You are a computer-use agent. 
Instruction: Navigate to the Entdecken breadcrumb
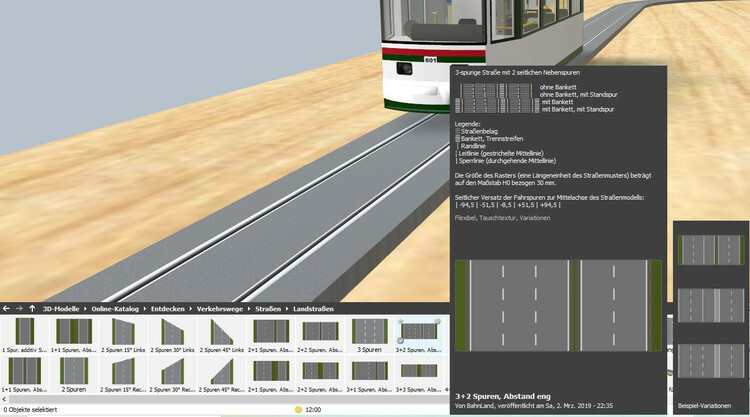coord(164,309)
